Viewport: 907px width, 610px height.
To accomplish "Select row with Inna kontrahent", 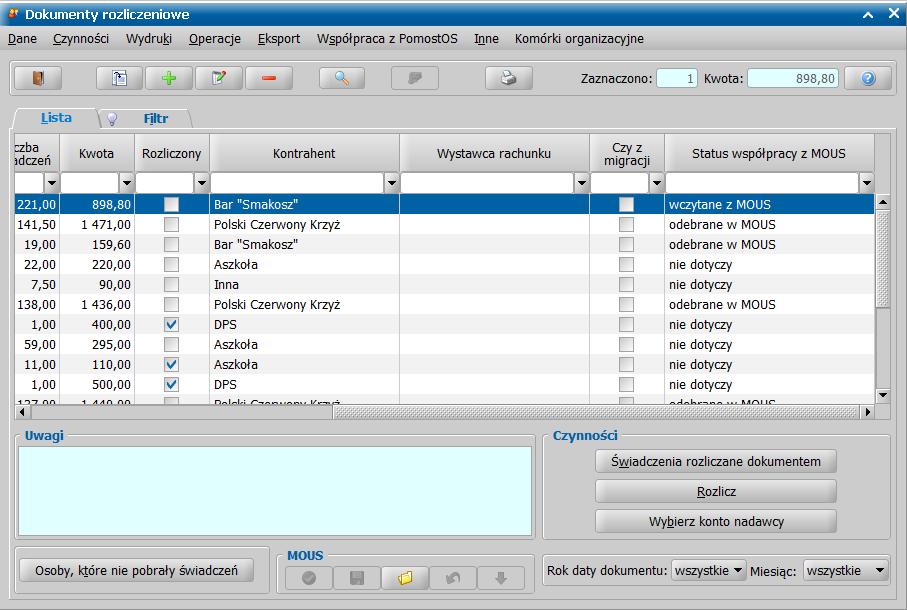I will coord(444,284).
